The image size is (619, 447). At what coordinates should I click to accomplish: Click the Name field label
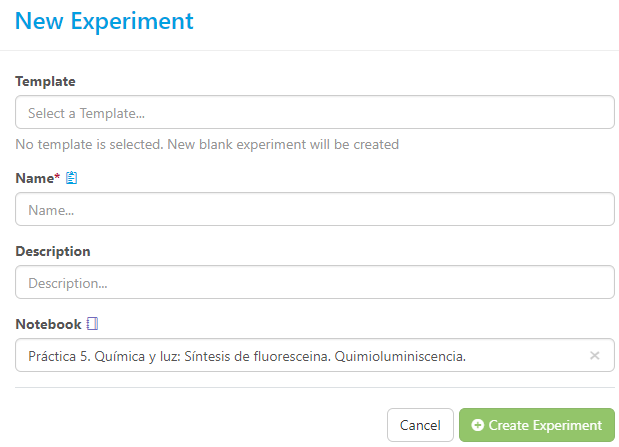click(x=35, y=178)
